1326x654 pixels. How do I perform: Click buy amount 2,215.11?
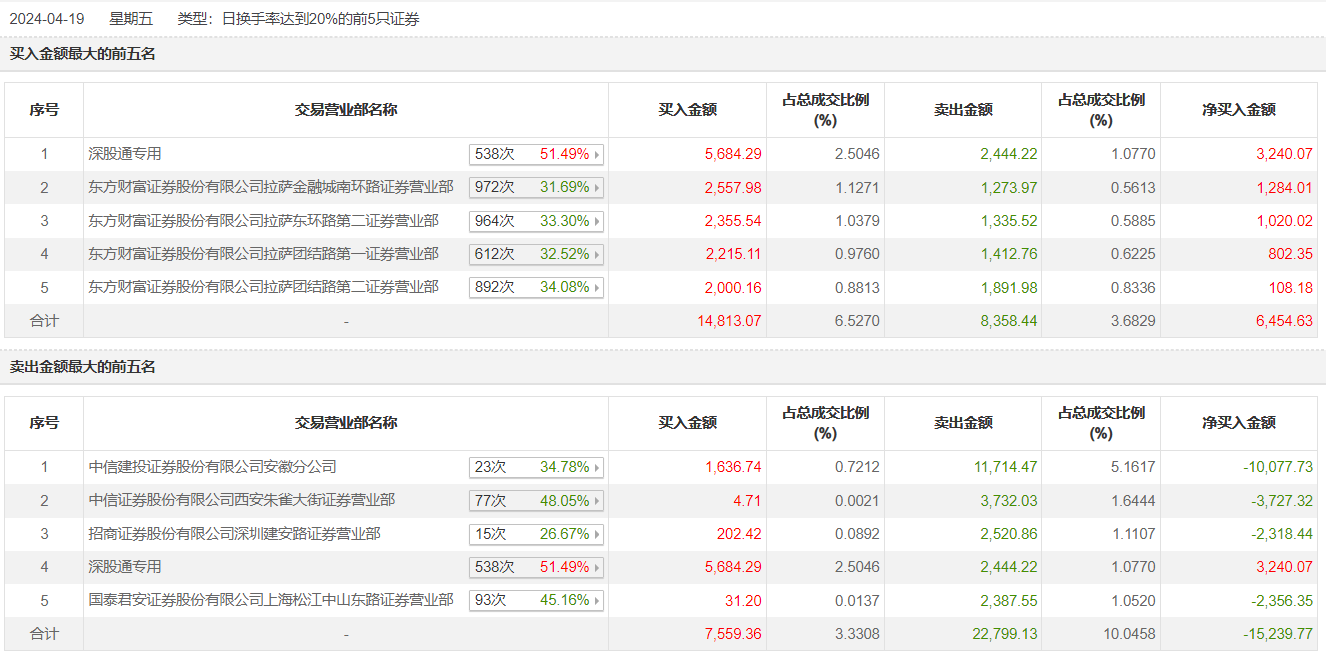click(x=733, y=254)
